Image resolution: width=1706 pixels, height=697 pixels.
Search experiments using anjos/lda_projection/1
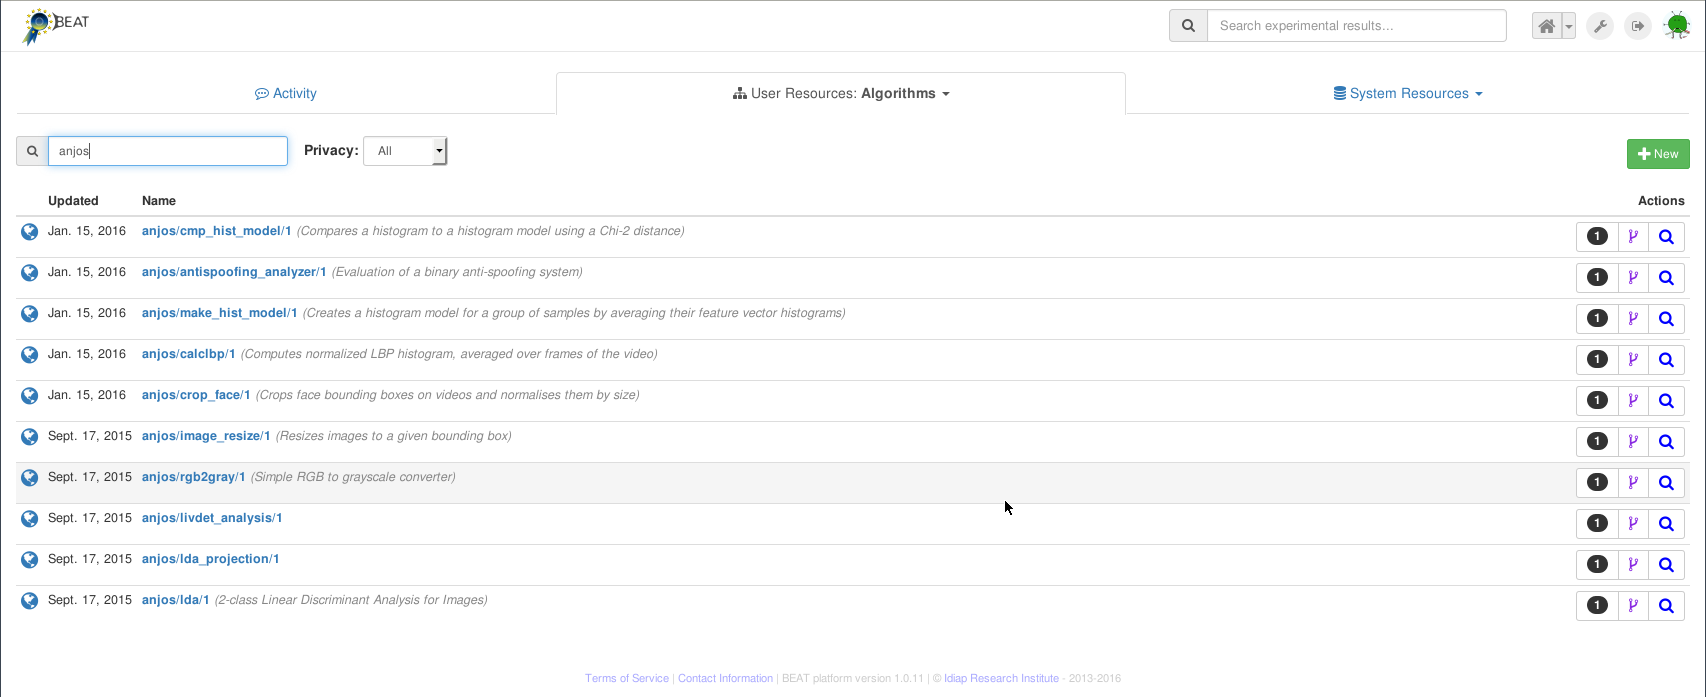pos(1666,565)
